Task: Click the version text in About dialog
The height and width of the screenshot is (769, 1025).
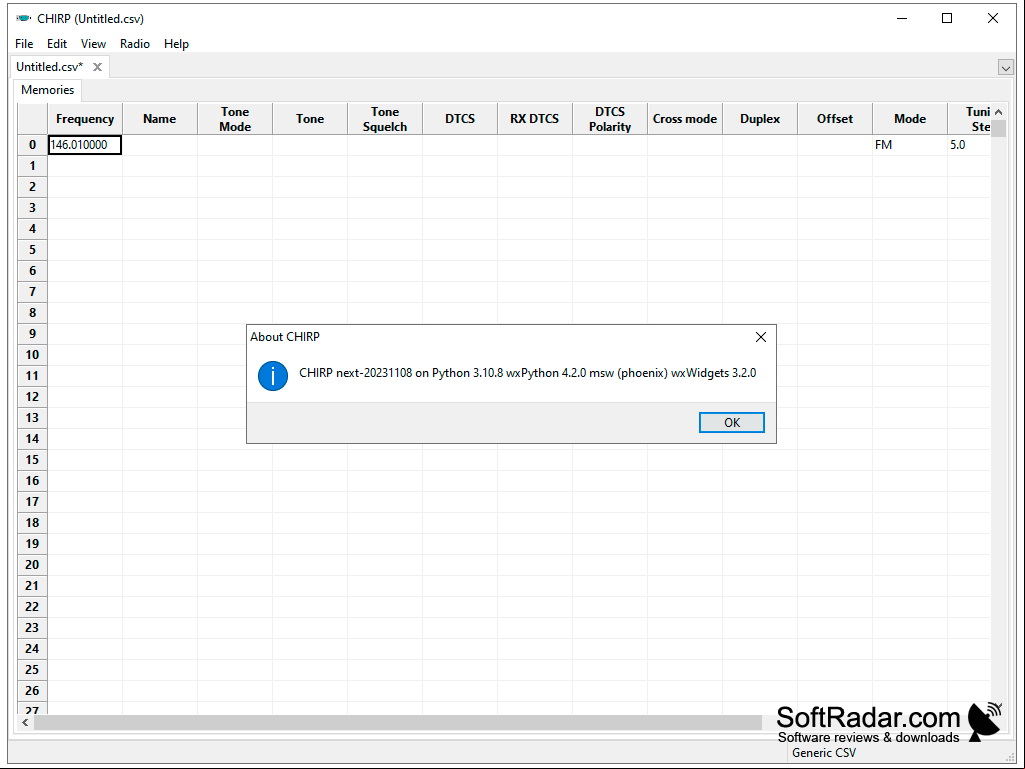Action: 528,373
